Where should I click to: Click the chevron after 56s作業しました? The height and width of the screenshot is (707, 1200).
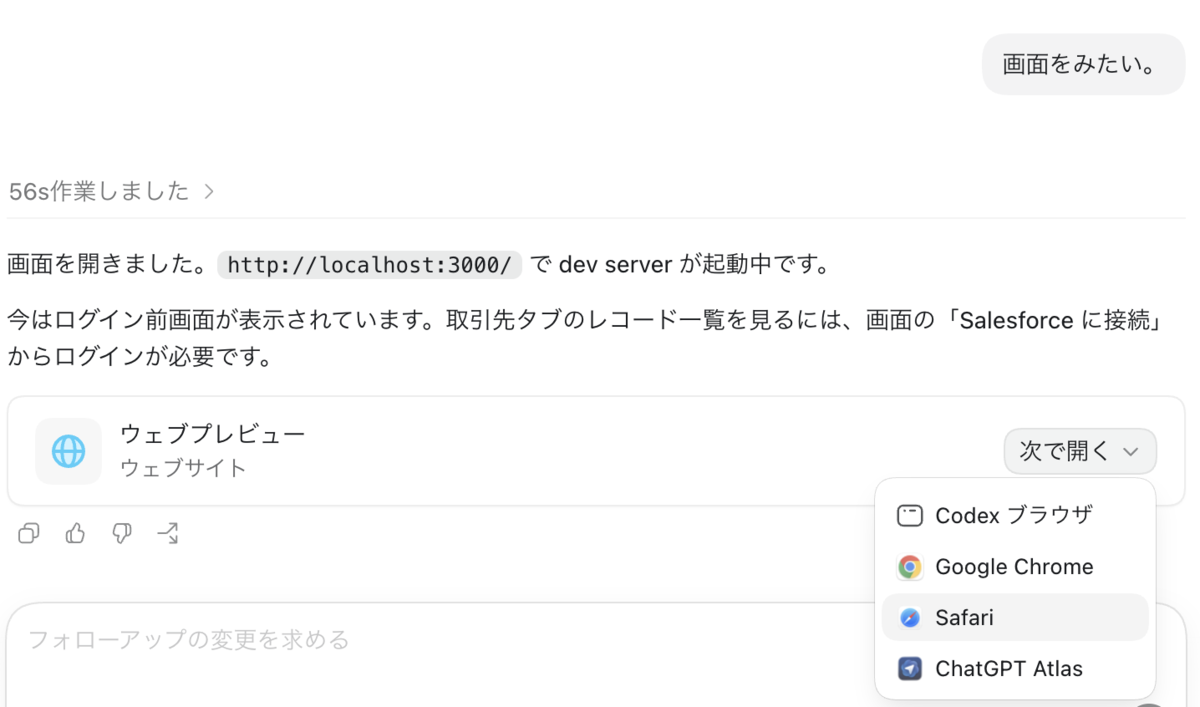coord(209,192)
